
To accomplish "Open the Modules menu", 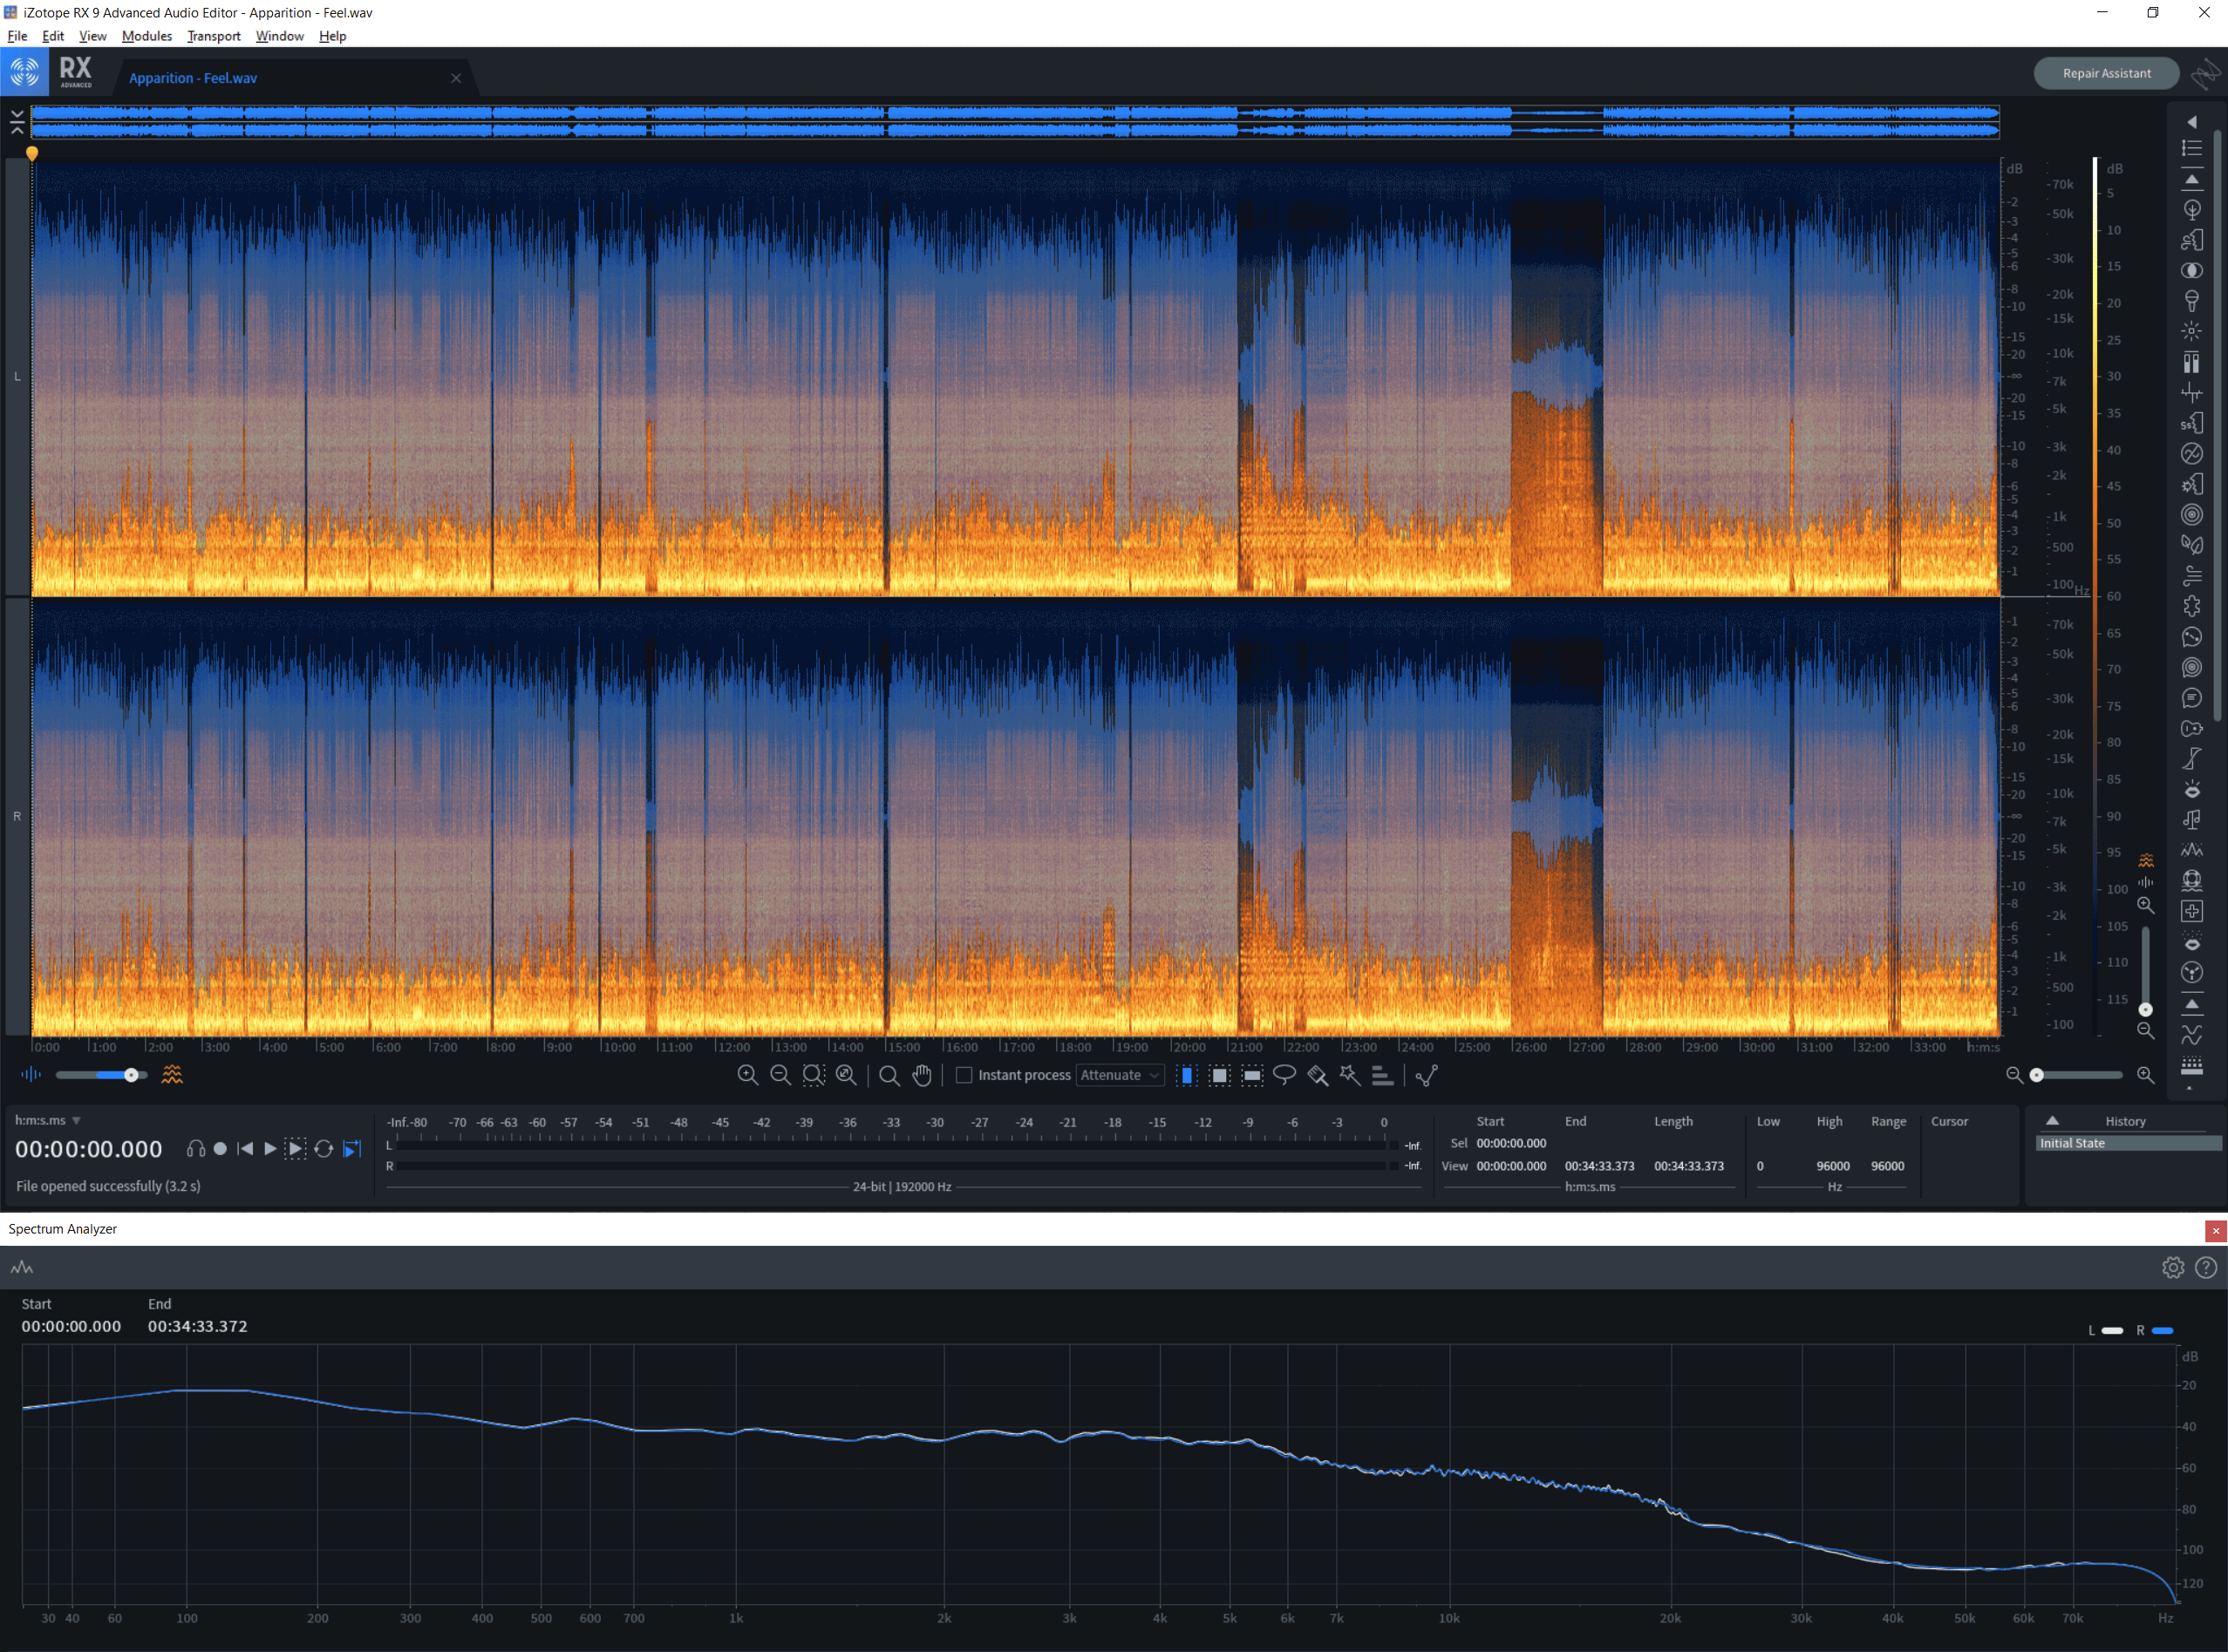I will click(147, 36).
